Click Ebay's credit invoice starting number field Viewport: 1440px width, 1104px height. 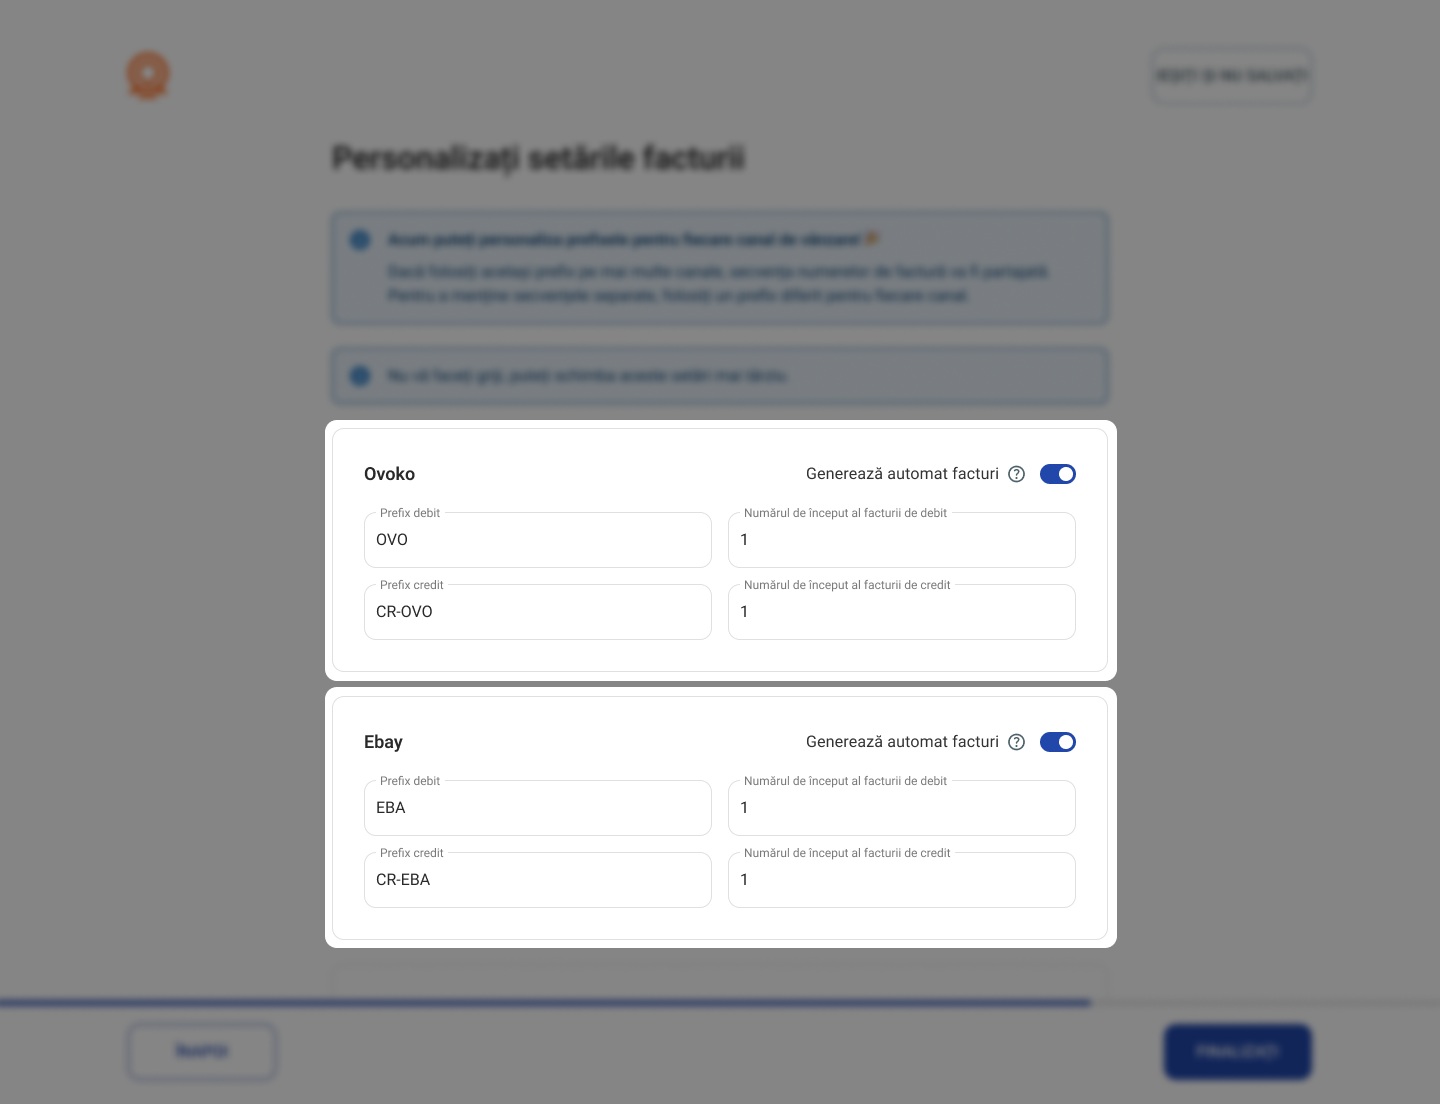point(902,880)
